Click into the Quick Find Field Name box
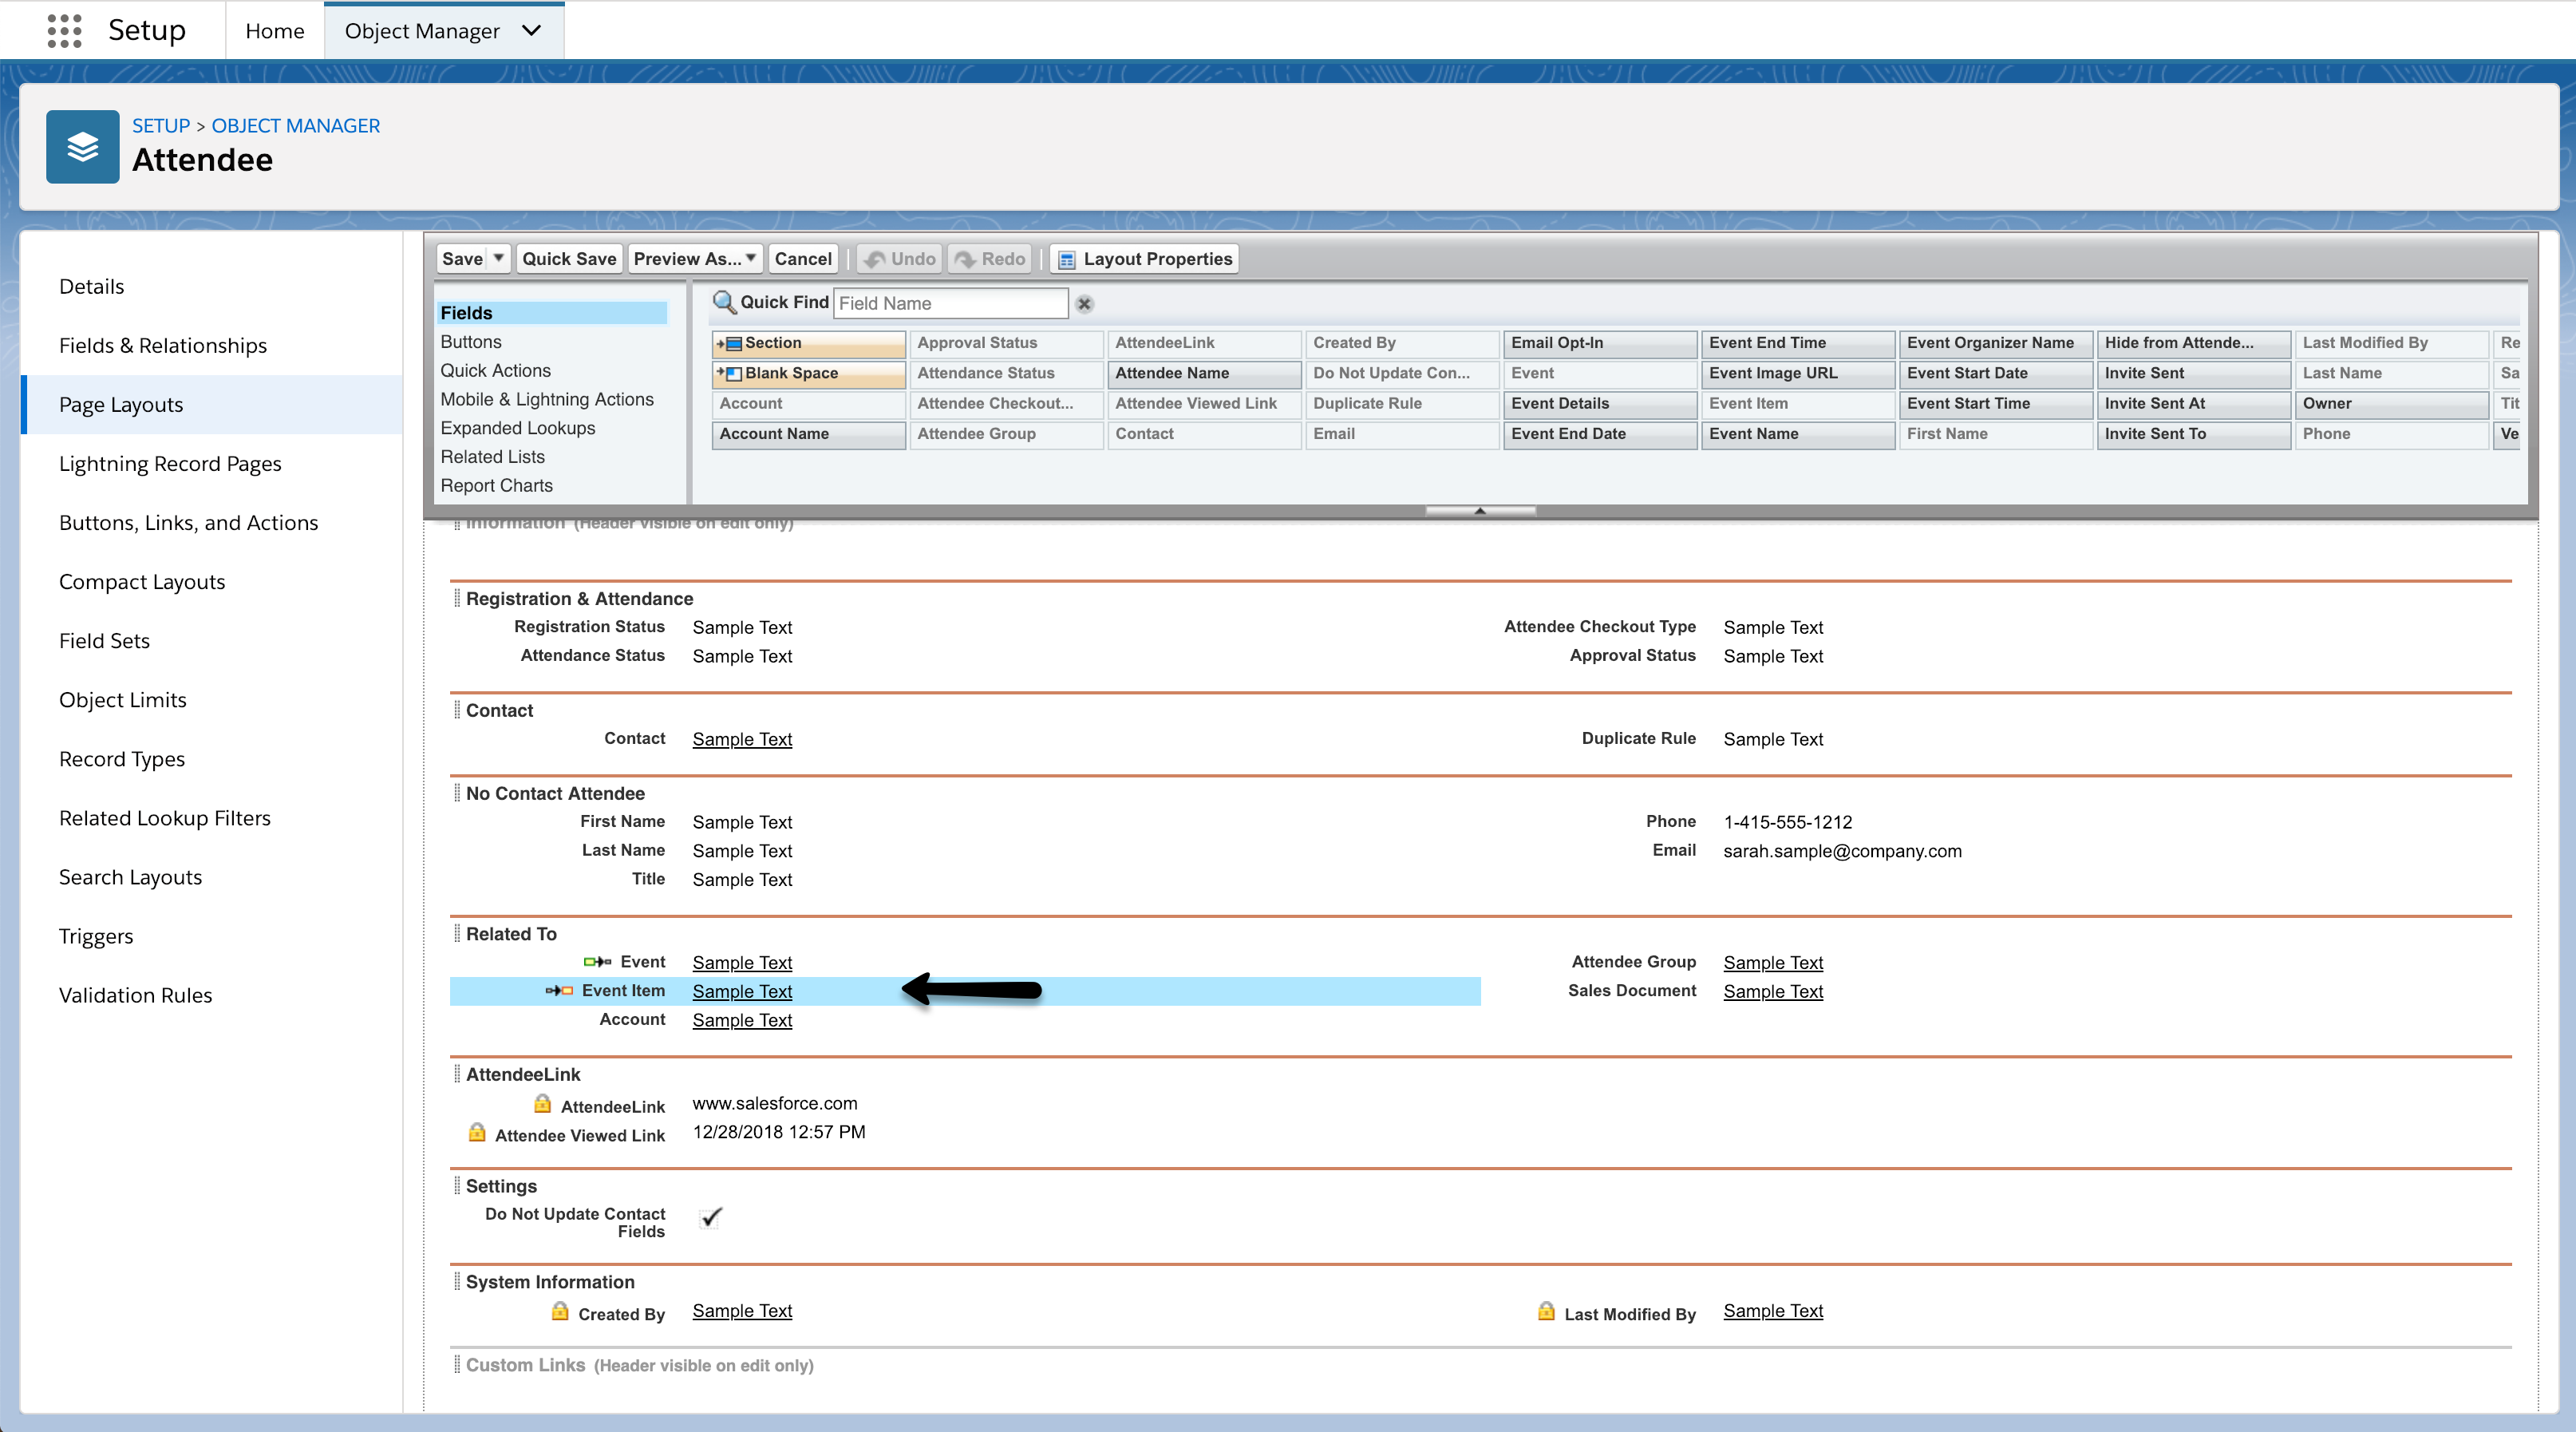The width and height of the screenshot is (2576, 1432). 950,303
